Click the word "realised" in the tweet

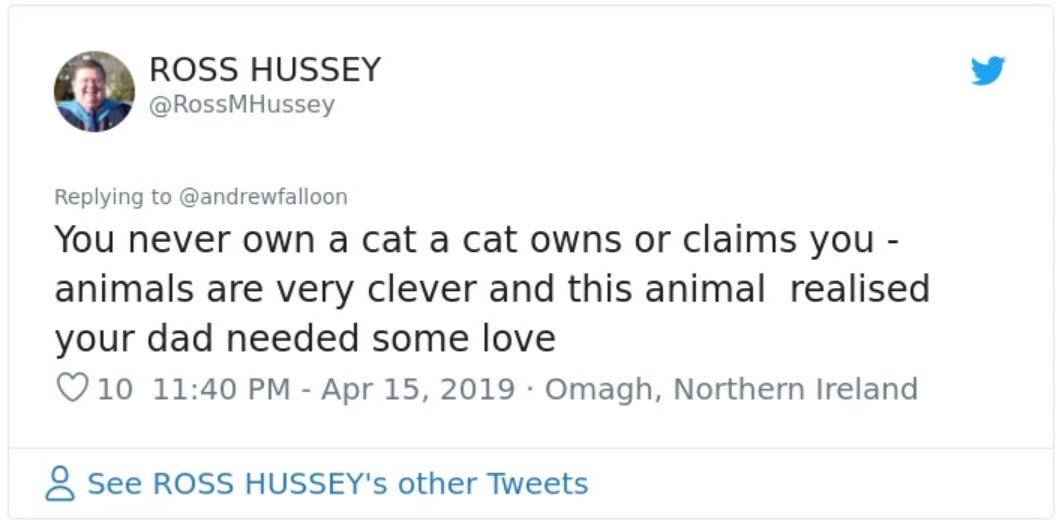(859, 289)
